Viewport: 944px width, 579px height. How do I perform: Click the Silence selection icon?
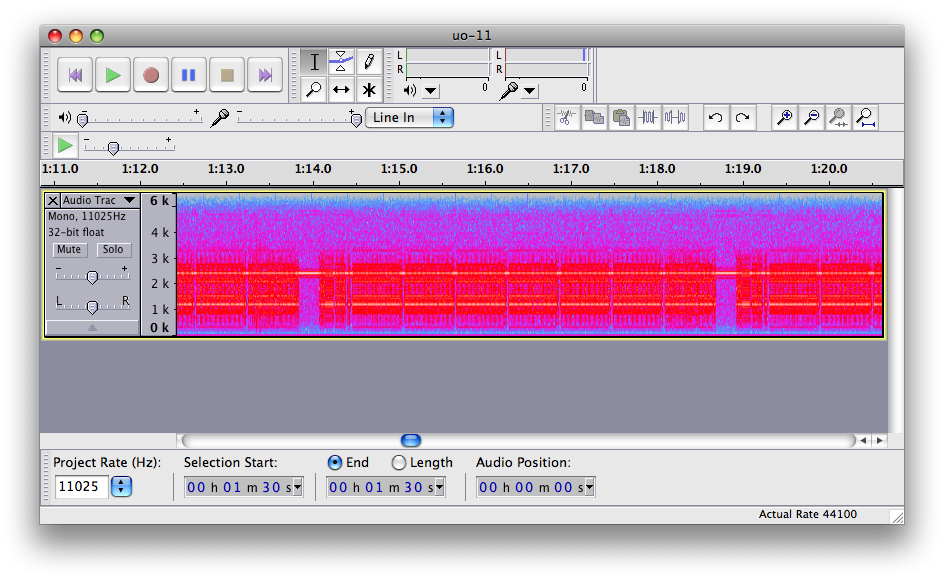pyautogui.click(x=675, y=117)
